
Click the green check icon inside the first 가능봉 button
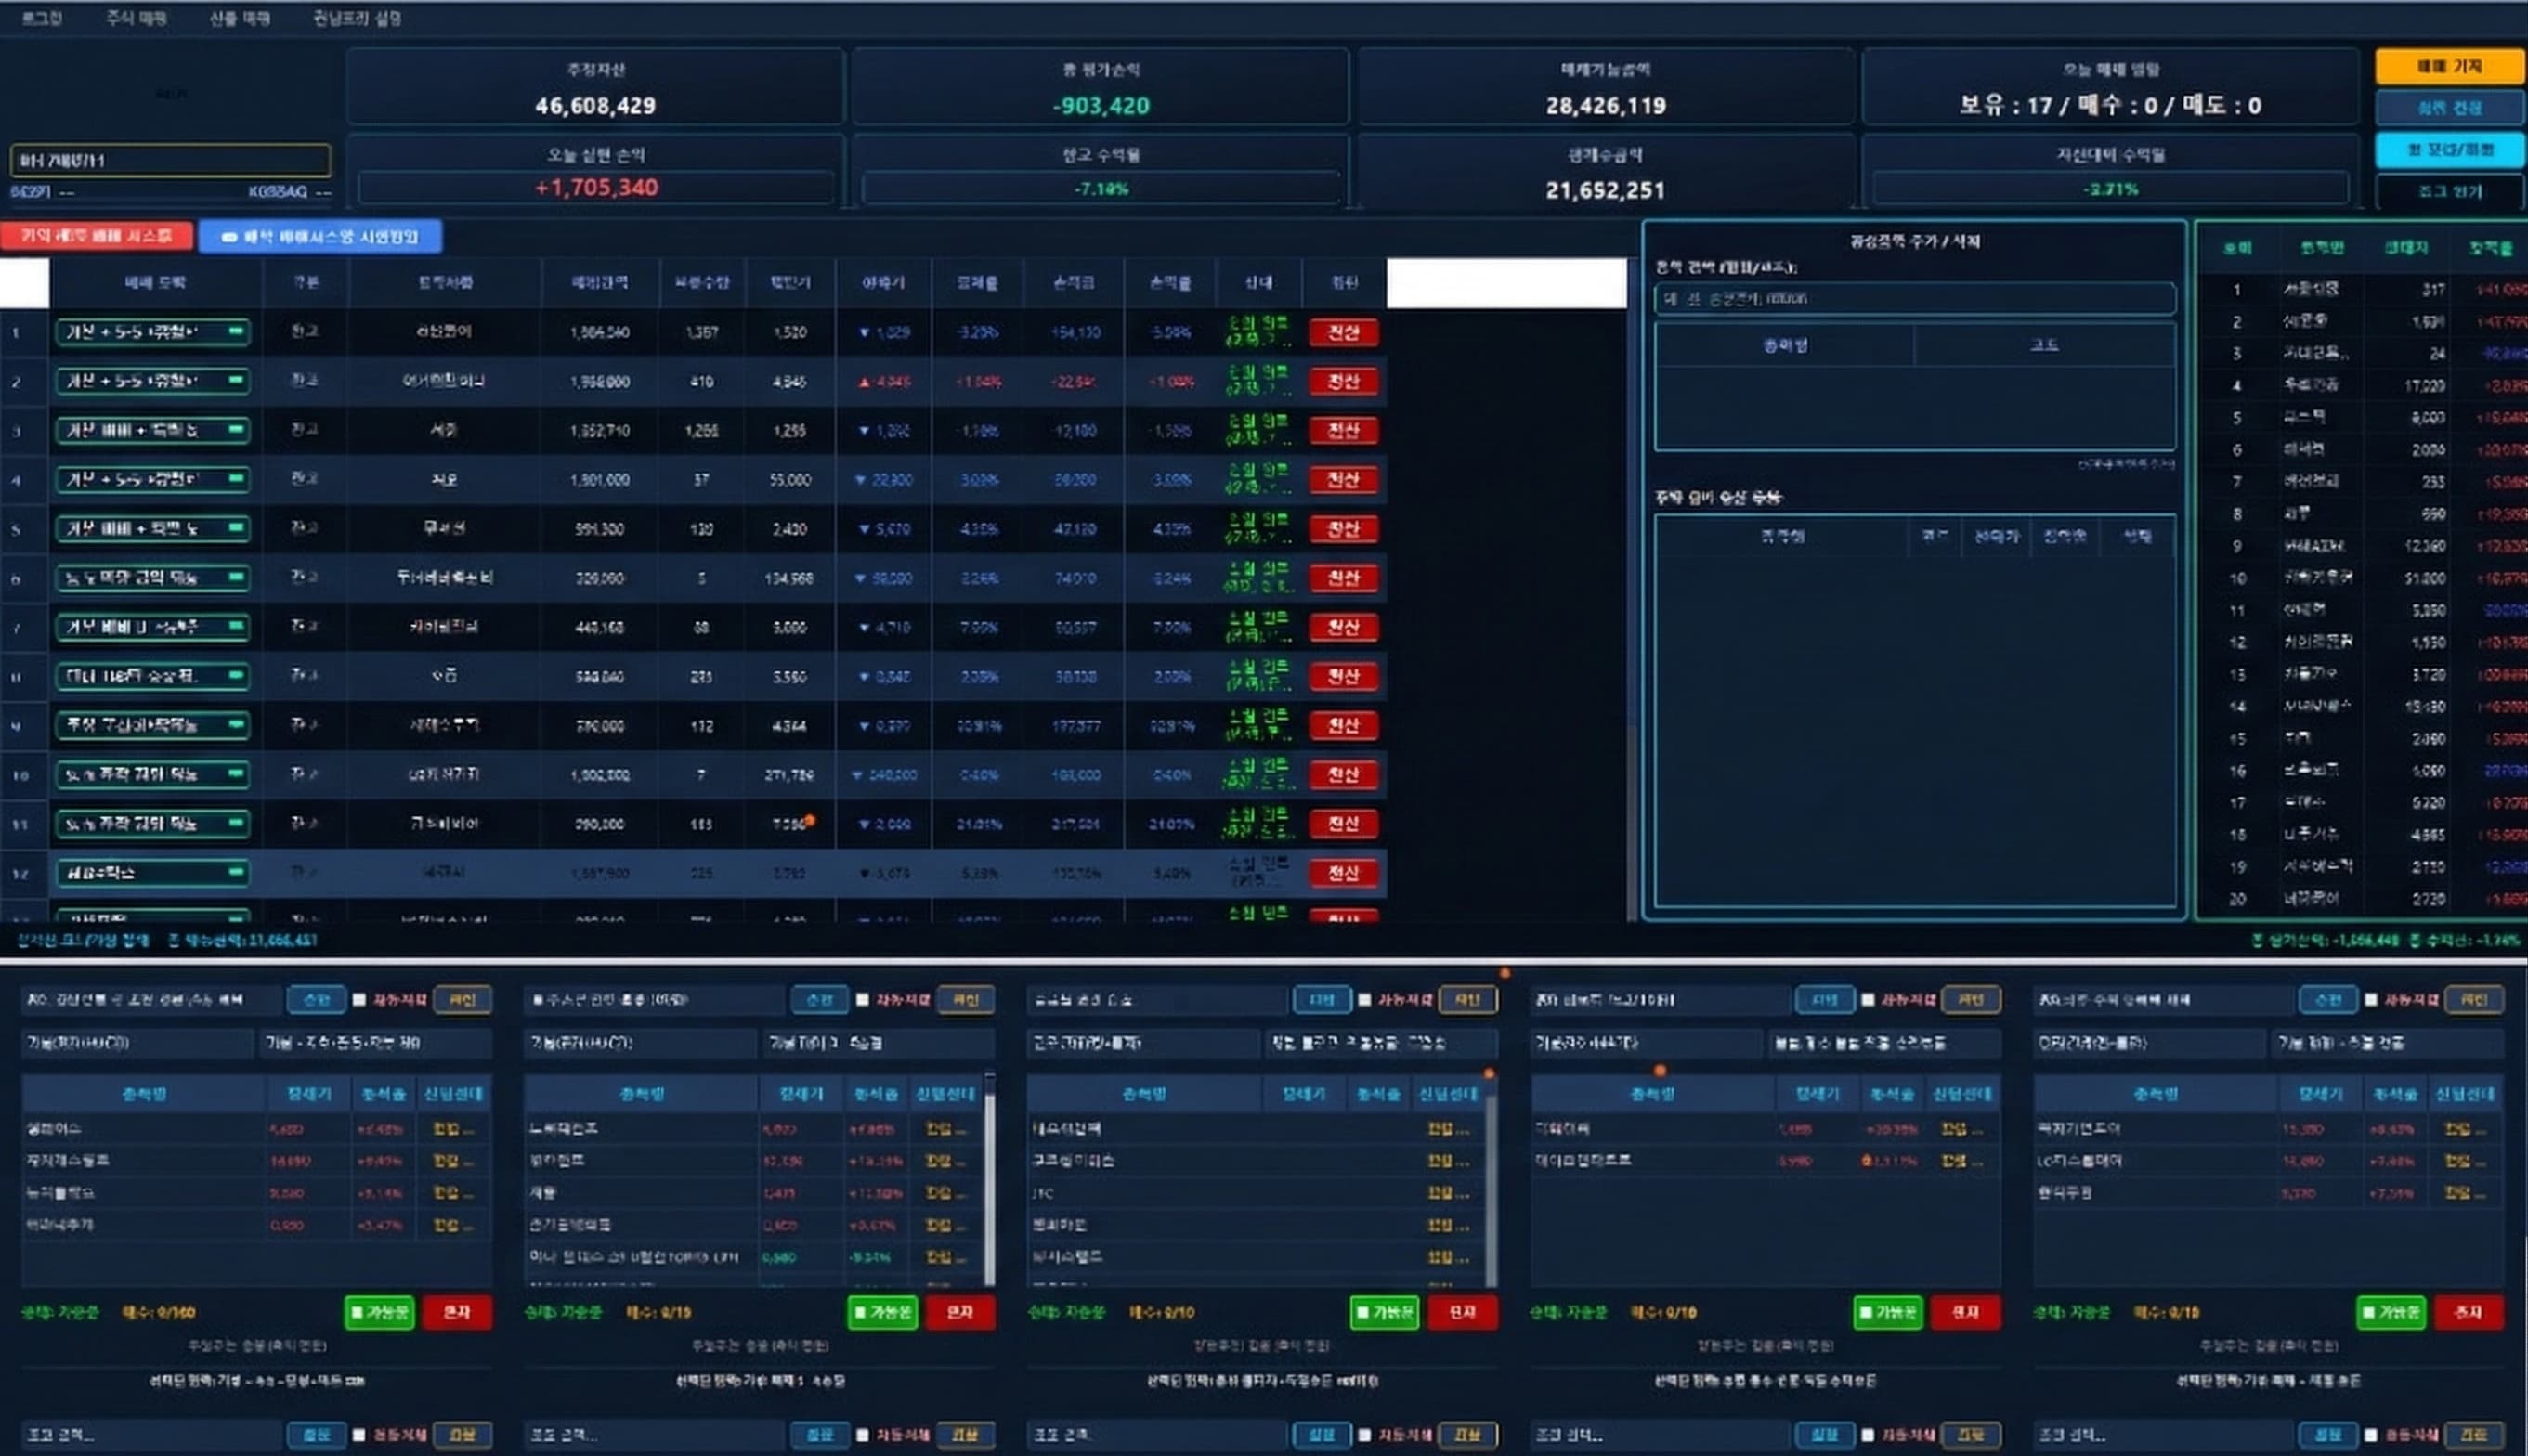(358, 1313)
